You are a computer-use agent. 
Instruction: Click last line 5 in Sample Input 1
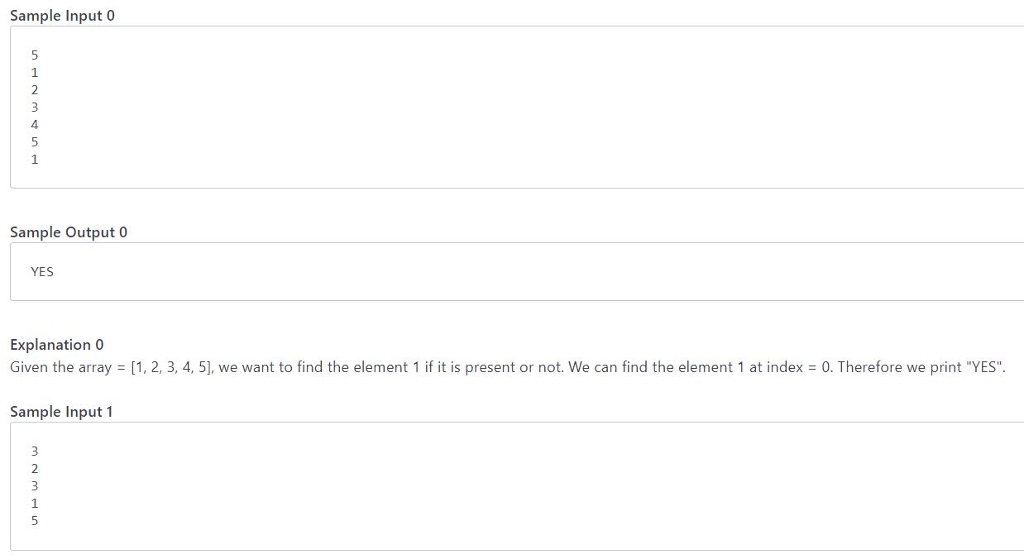(x=35, y=520)
